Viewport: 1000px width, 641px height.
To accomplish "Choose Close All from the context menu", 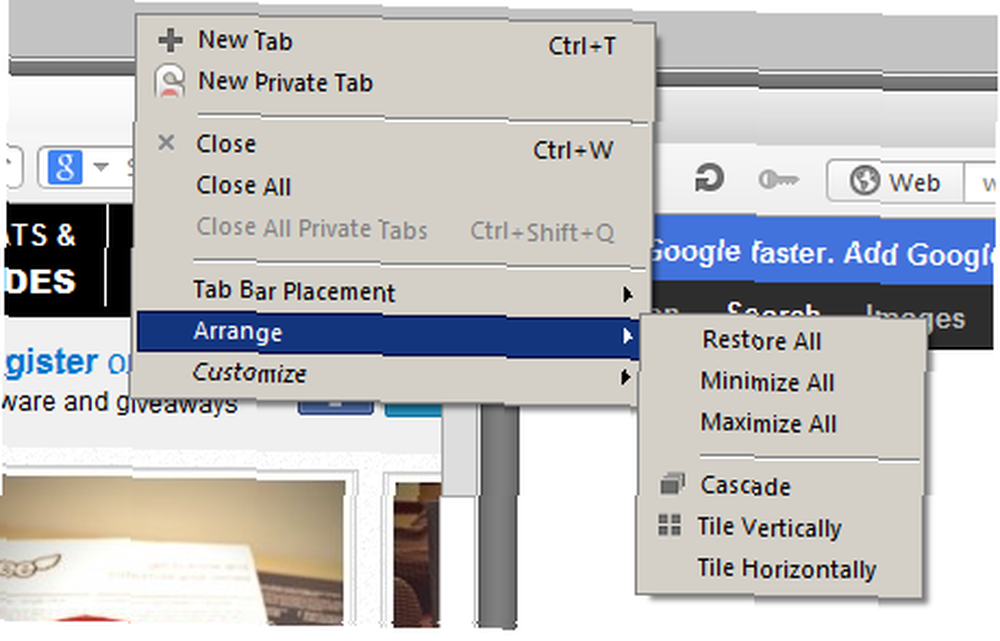I will point(244,186).
